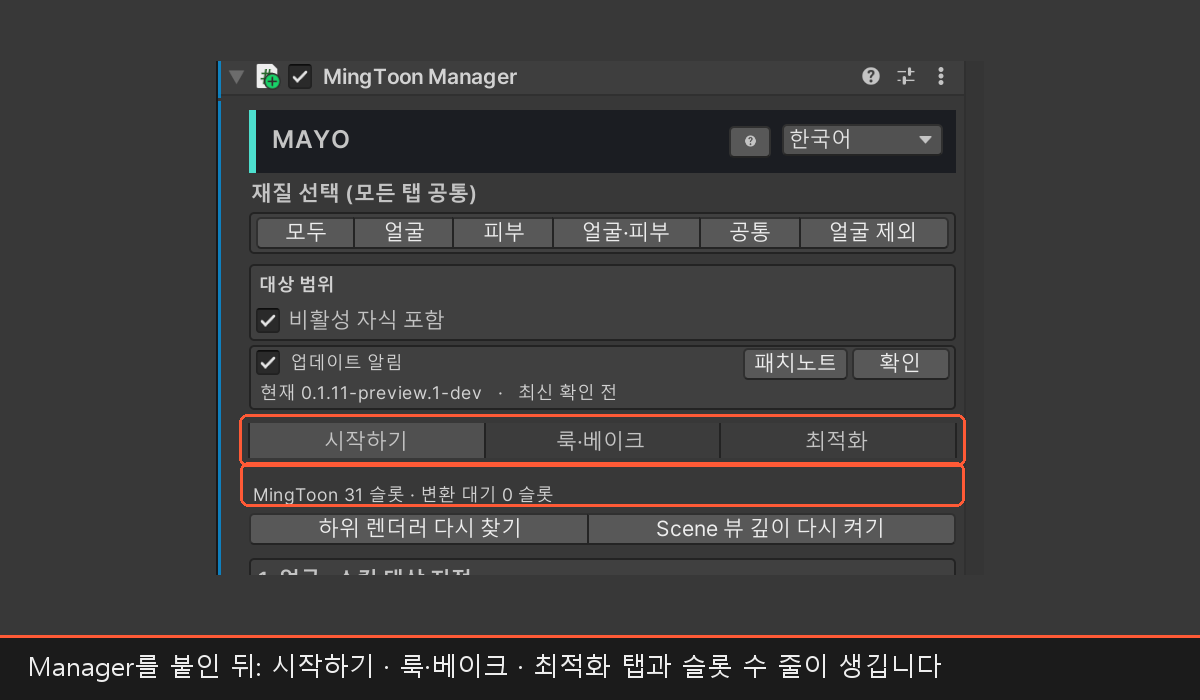Viewport: 1200px width, 700px height.
Task: Switch to the 최적화 tab
Action: pos(837,440)
